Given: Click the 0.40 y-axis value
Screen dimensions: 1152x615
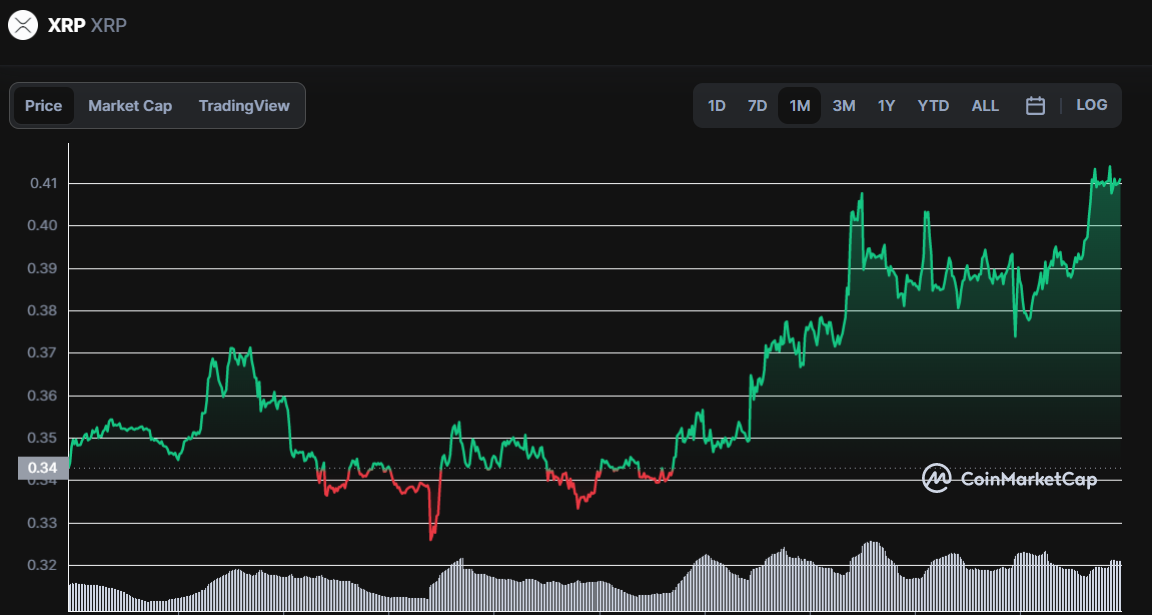Looking at the screenshot, I should click(43, 226).
